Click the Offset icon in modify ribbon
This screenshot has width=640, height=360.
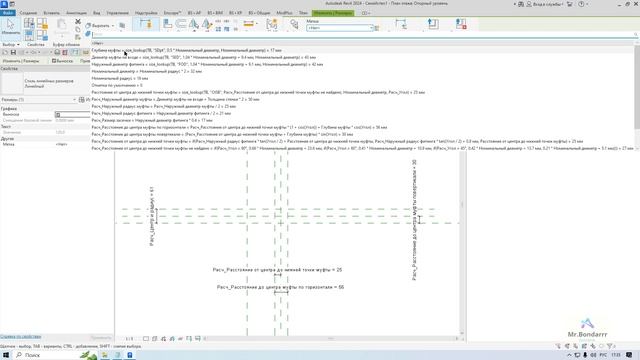pyautogui.click(x=181, y=24)
